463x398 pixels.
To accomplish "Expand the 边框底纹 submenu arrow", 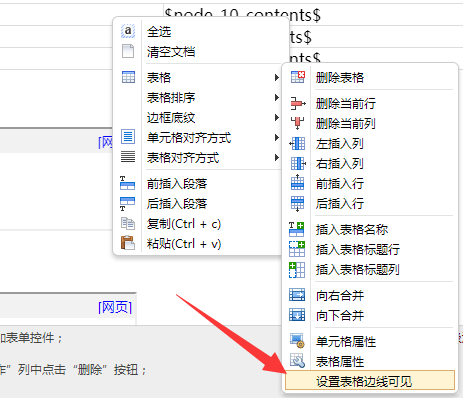I will pyautogui.click(x=276, y=117).
